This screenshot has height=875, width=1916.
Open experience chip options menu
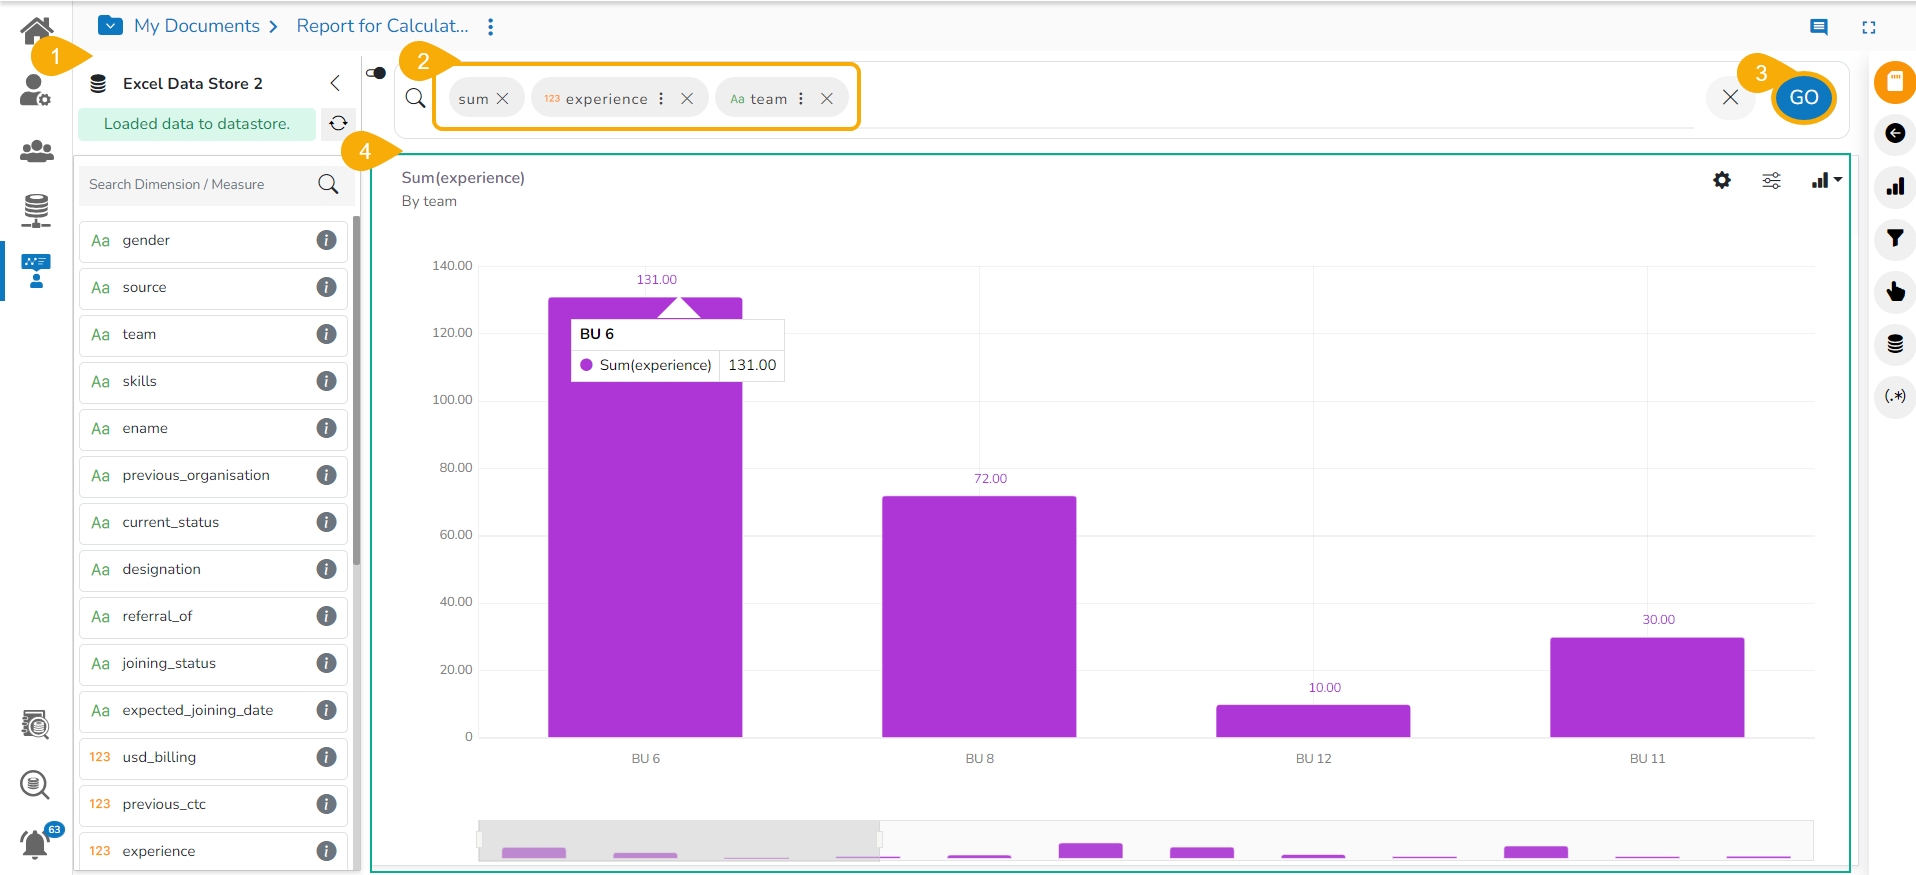pyautogui.click(x=661, y=98)
